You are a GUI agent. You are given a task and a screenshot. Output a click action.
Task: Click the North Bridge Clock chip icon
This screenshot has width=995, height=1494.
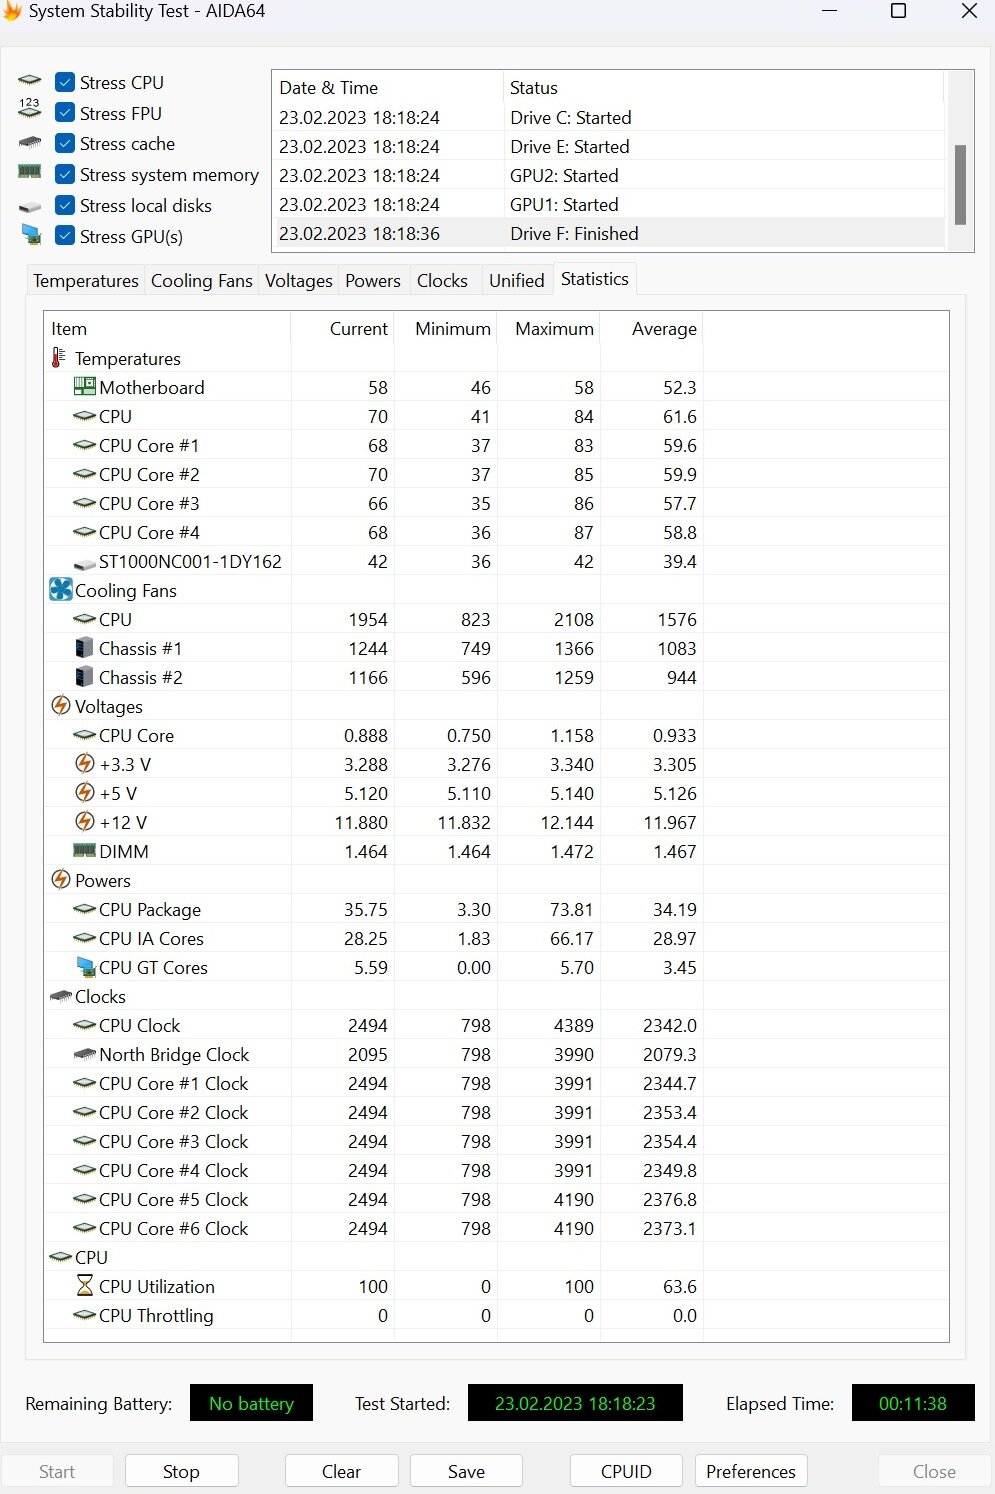85,1054
